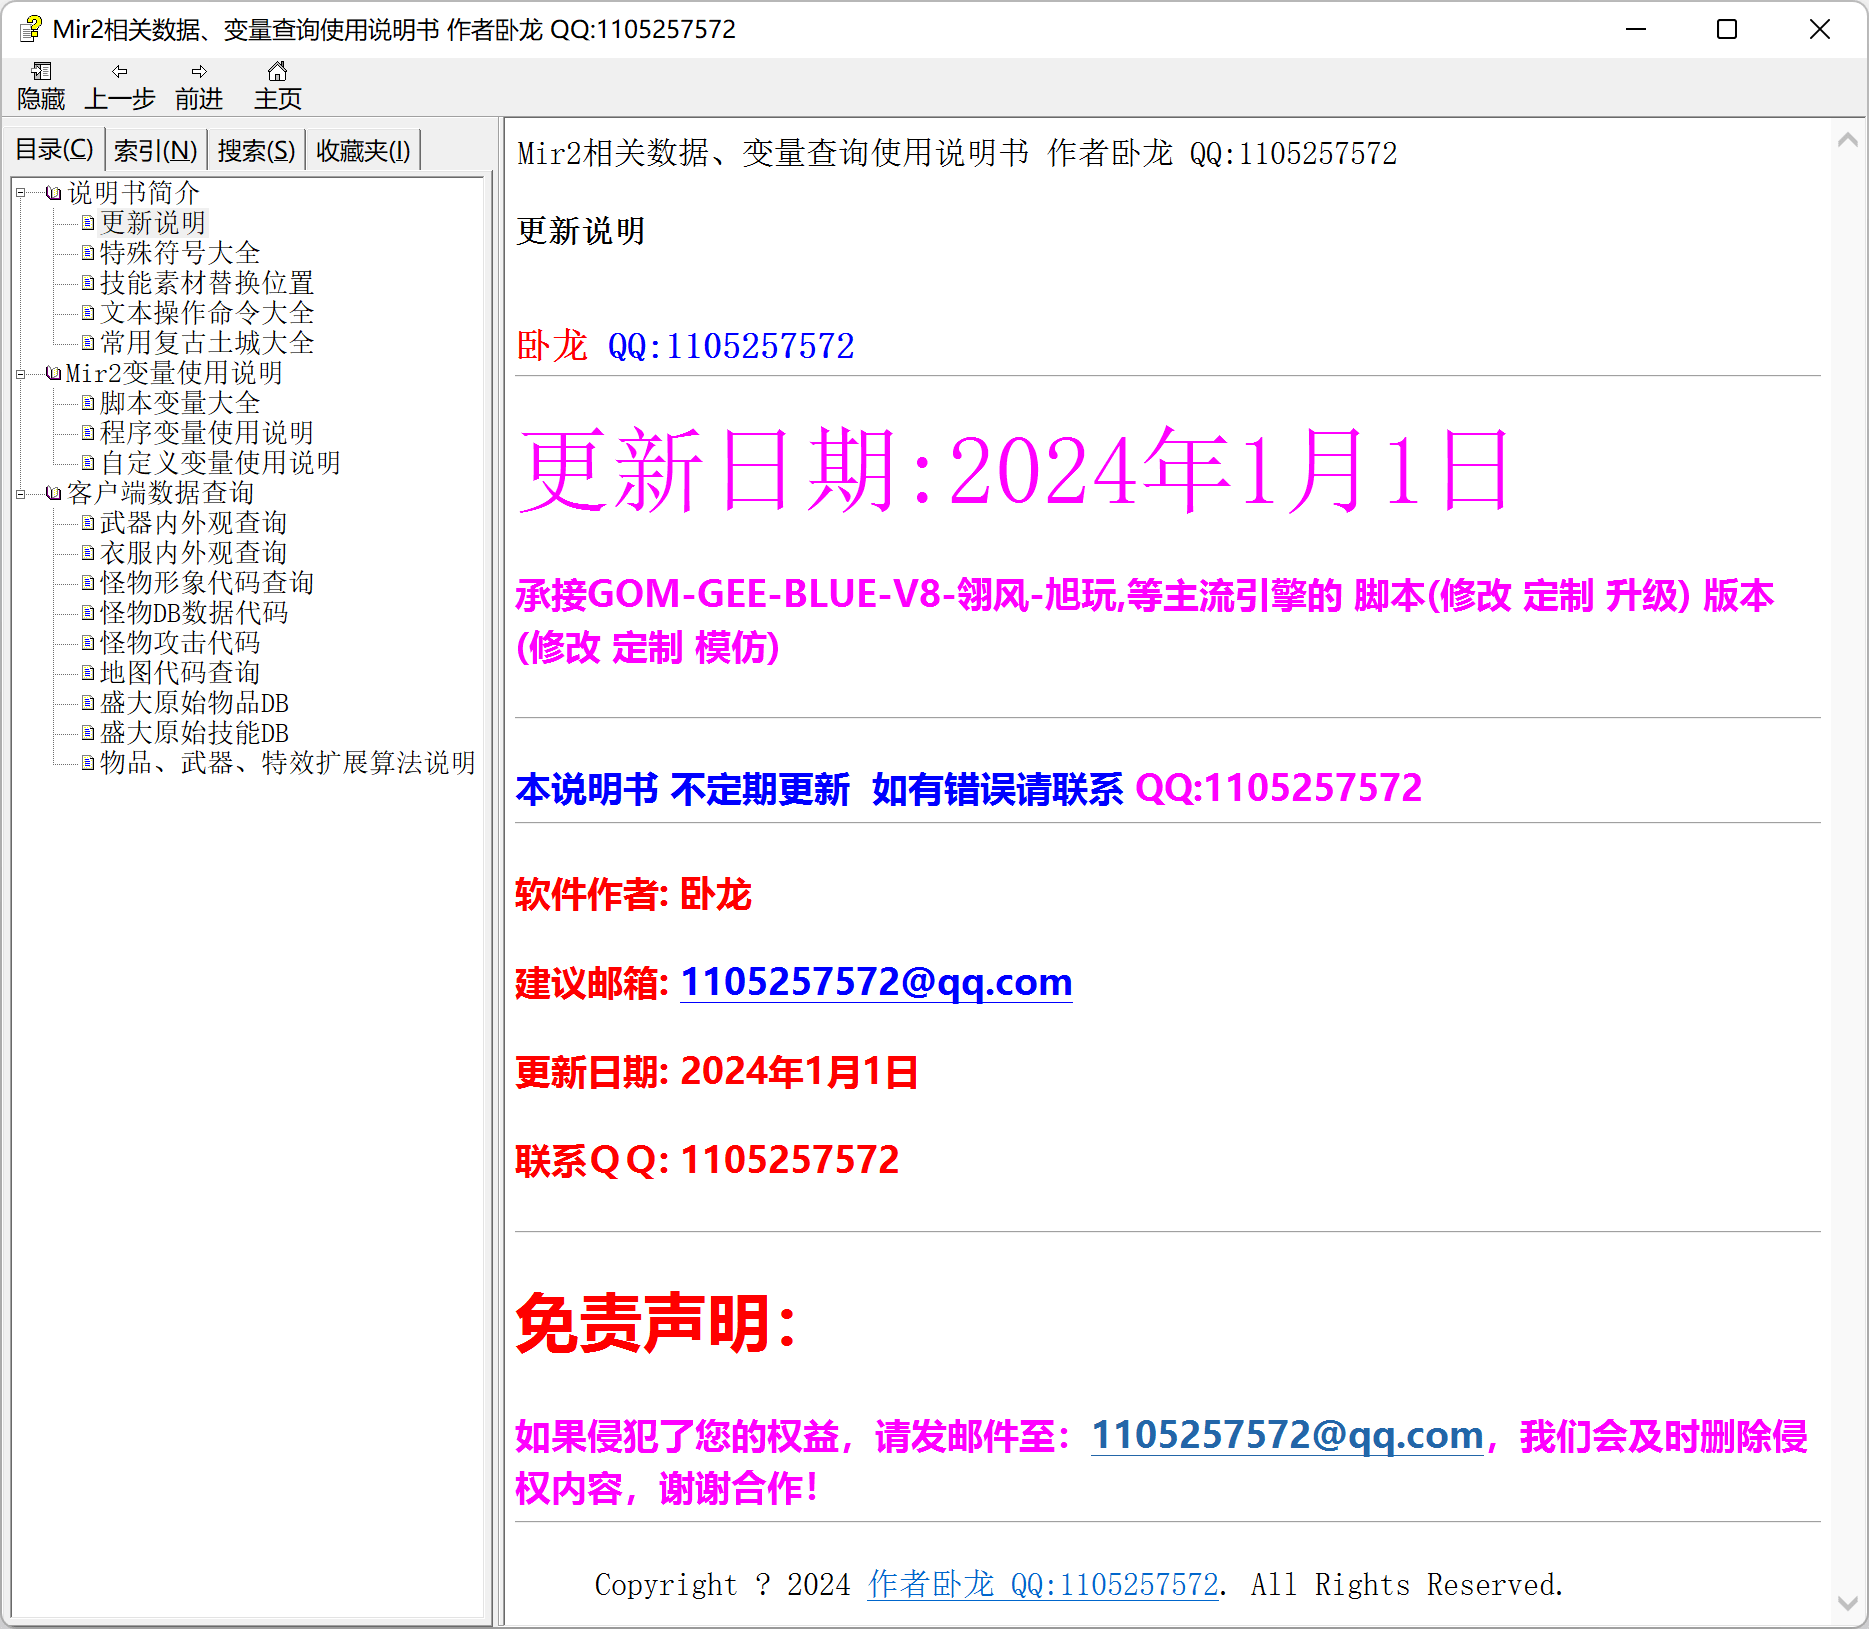The height and width of the screenshot is (1629, 1869).
Task: Select the Mir2变量使用说明 tree heading
Action: [x=174, y=373]
